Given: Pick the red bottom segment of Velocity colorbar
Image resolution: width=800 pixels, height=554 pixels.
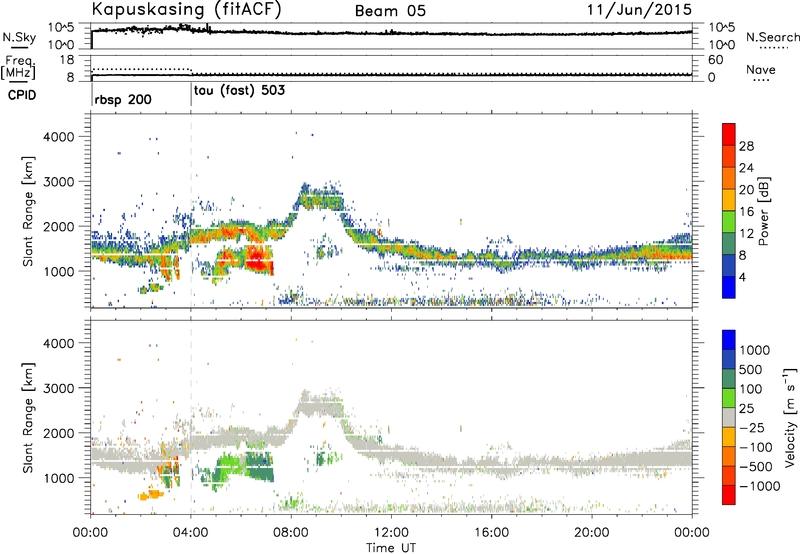Looking at the screenshot, I should pyautogui.click(x=729, y=495).
